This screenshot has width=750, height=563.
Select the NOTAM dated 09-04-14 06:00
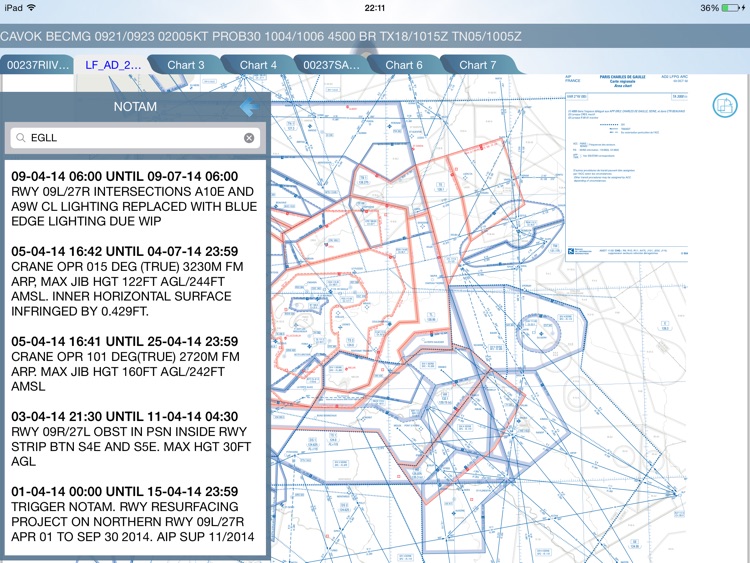(x=134, y=199)
